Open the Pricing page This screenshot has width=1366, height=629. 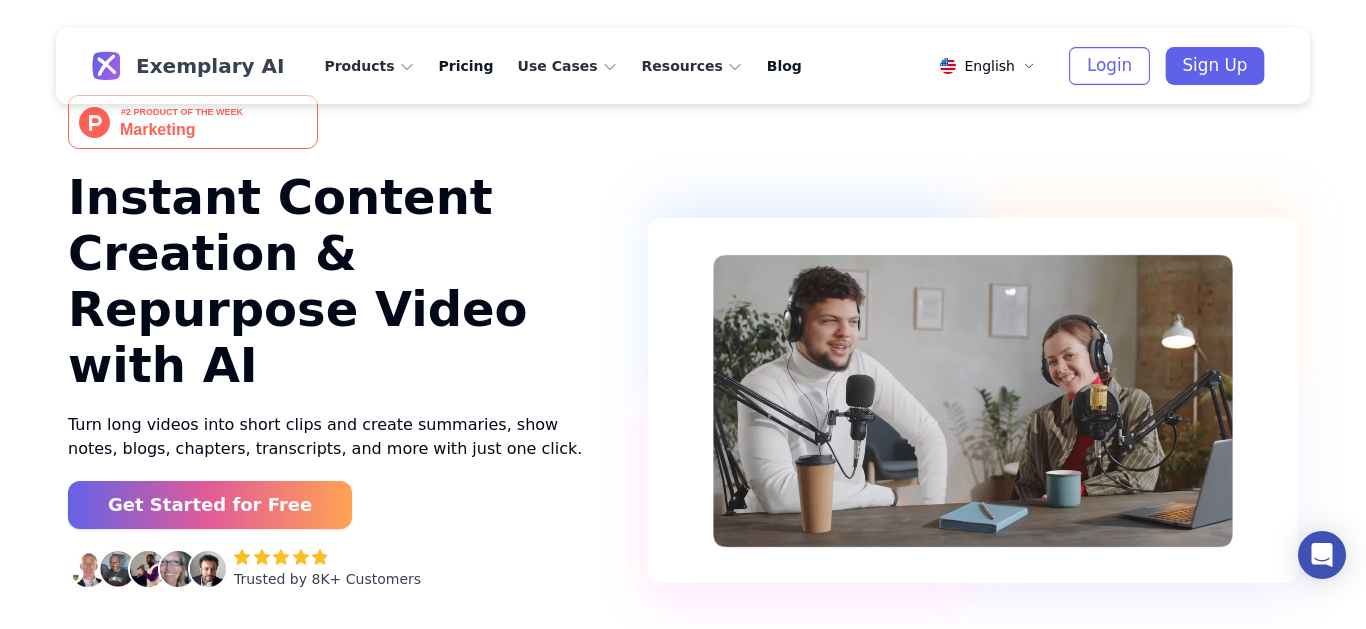tap(466, 66)
